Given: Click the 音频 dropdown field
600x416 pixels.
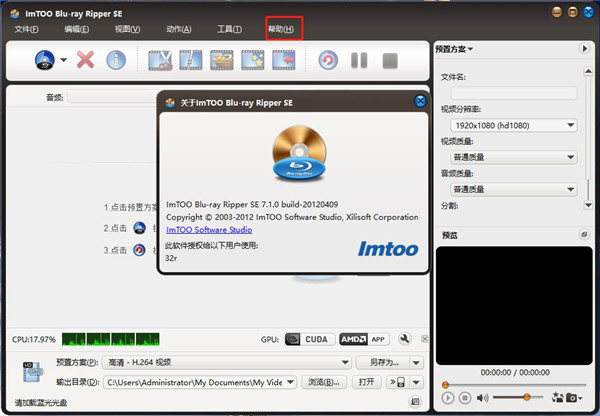Looking at the screenshot, I should coord(112,97).
